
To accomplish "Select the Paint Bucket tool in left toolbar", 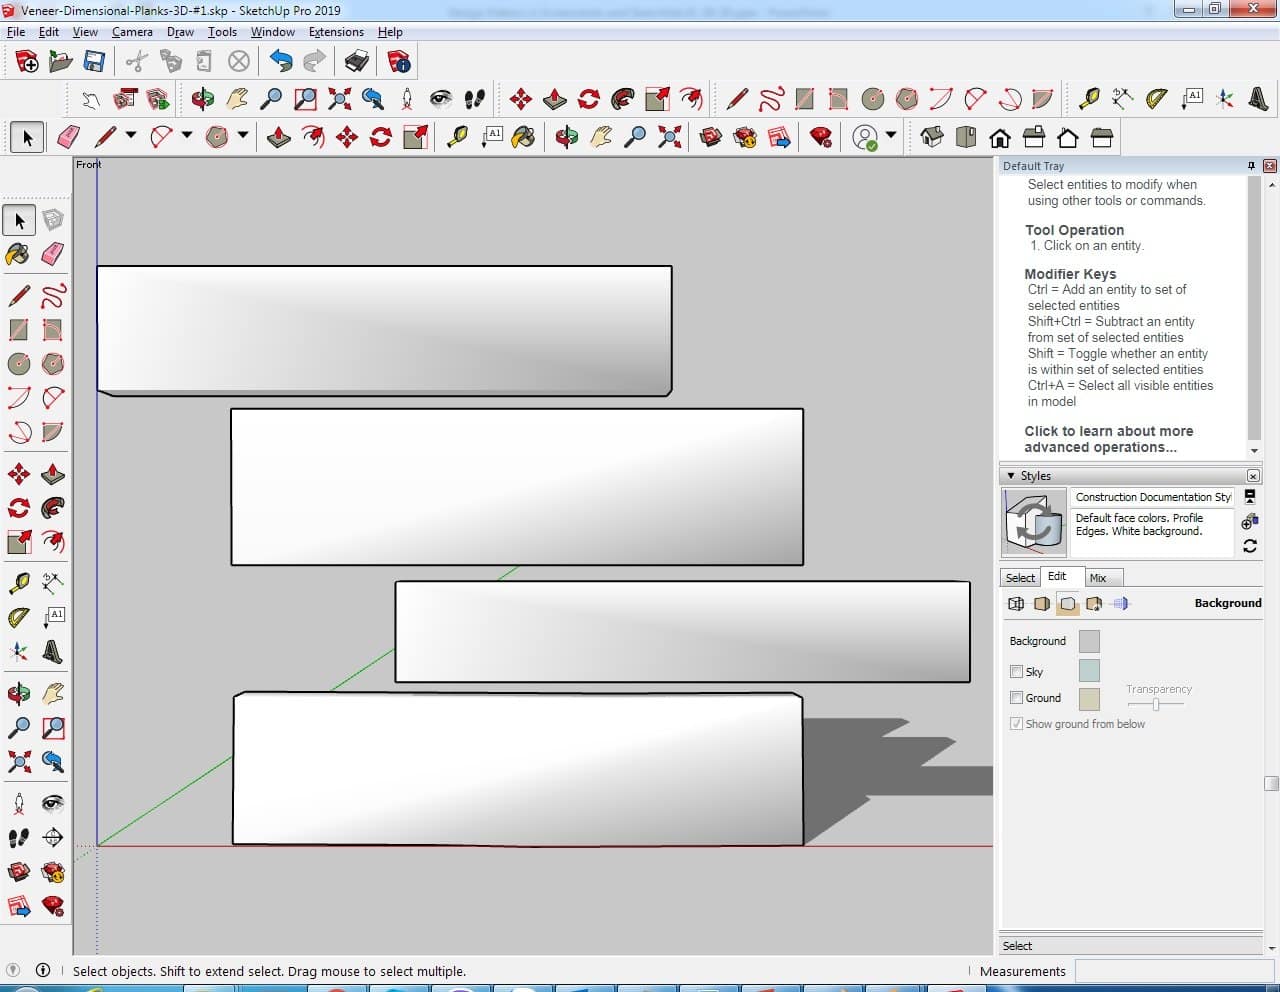I will tap(18, 254).
